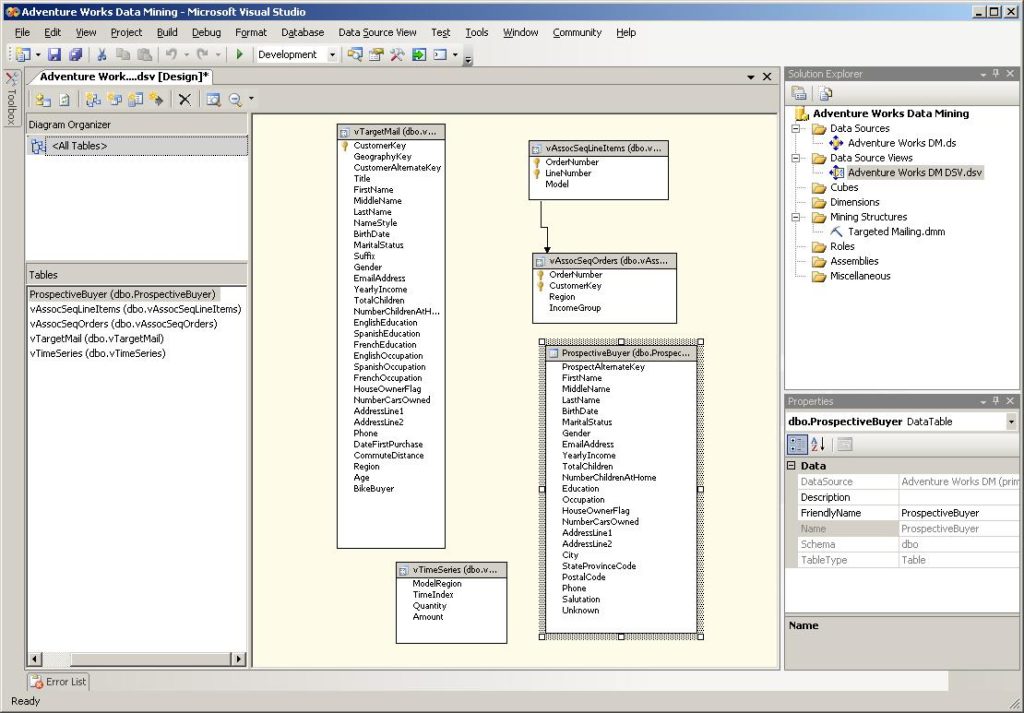Collapse the Data category in Properties
The height and width of the screenshot is (713, 1024).
pos(792,466)
